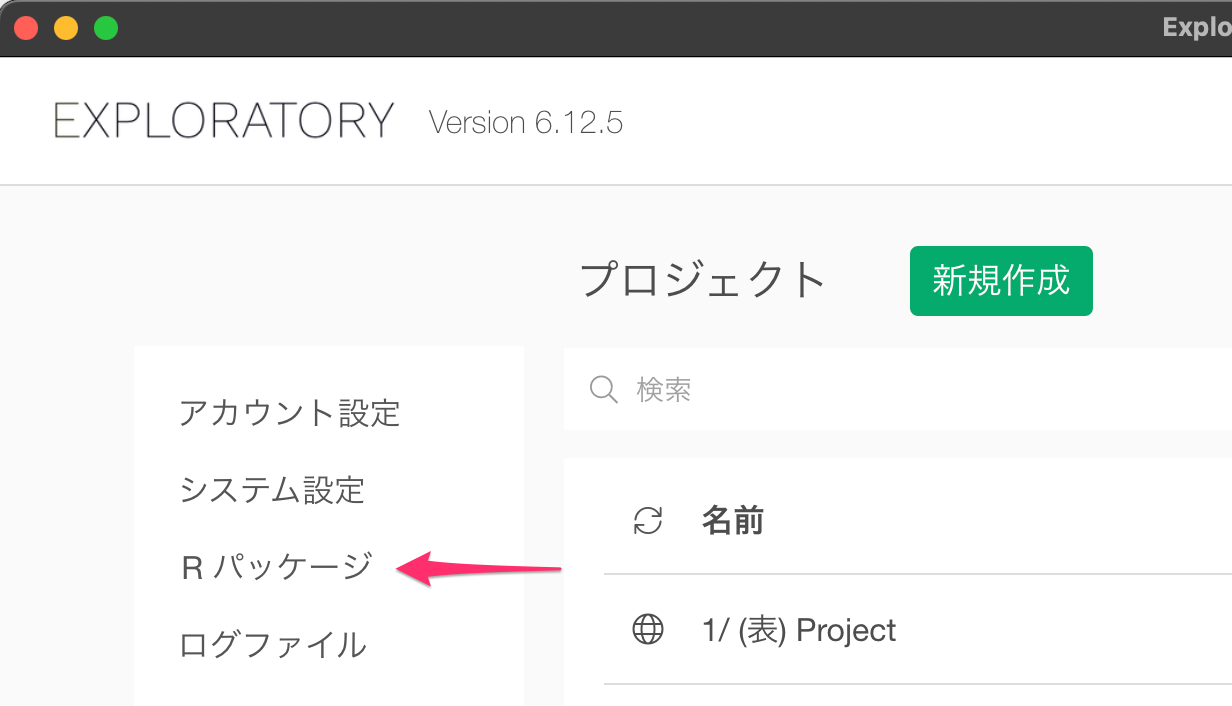
Task: Click the pink arrow pointing at R パッケージ
Action: tap(480, 569)
